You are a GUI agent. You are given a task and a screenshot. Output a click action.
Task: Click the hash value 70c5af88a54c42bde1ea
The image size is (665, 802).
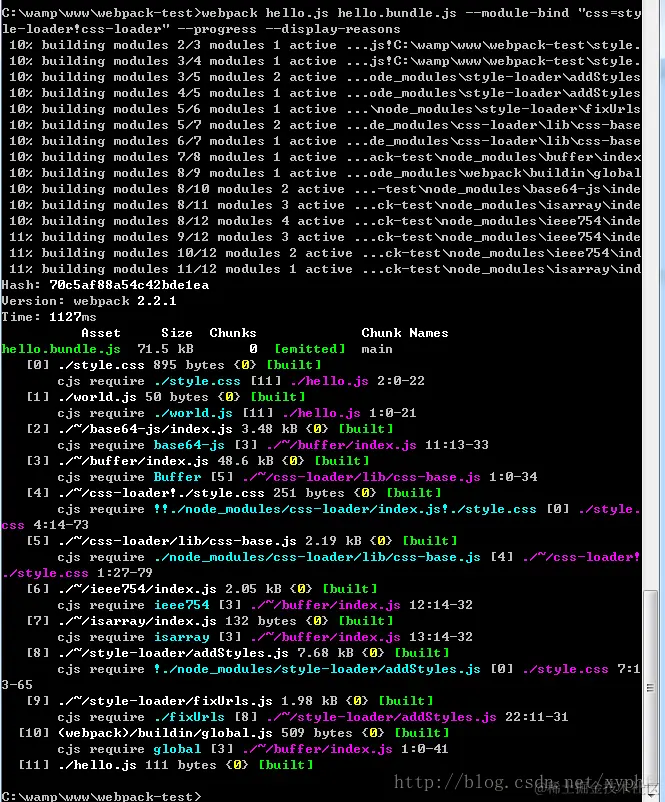pyautogui.click(x=129, y=285)
